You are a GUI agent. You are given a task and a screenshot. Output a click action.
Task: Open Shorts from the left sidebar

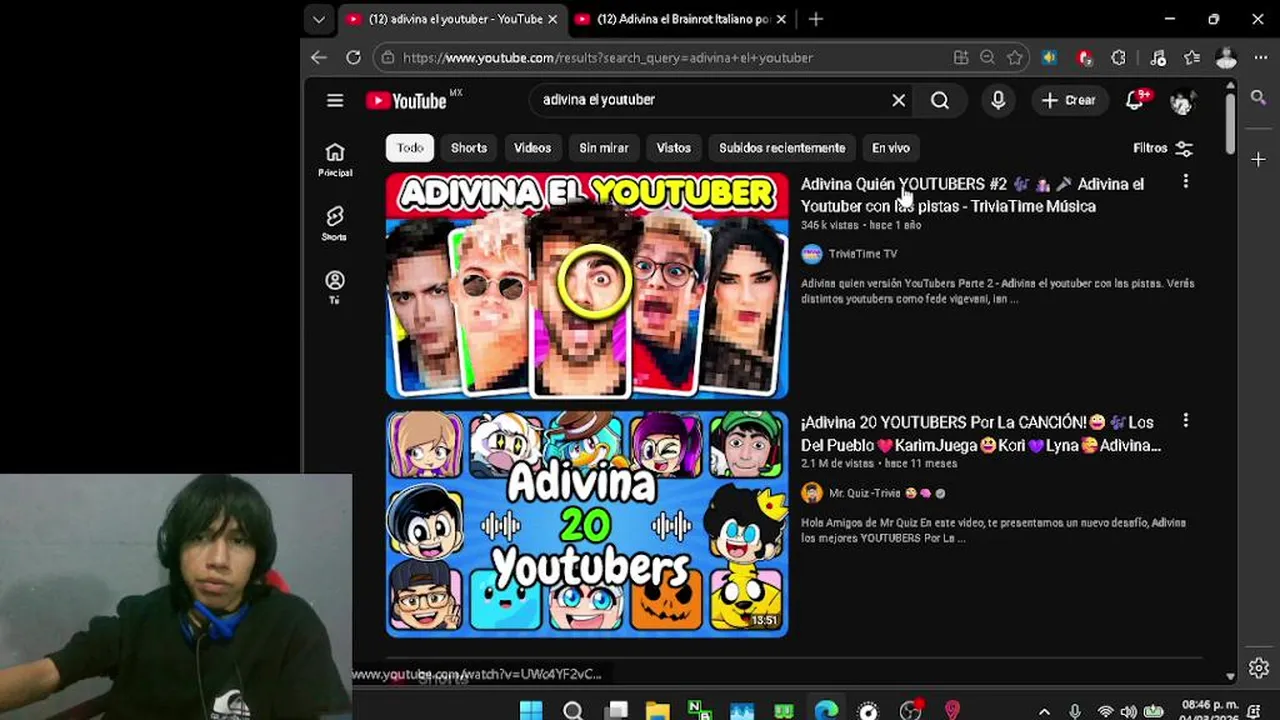334,223
